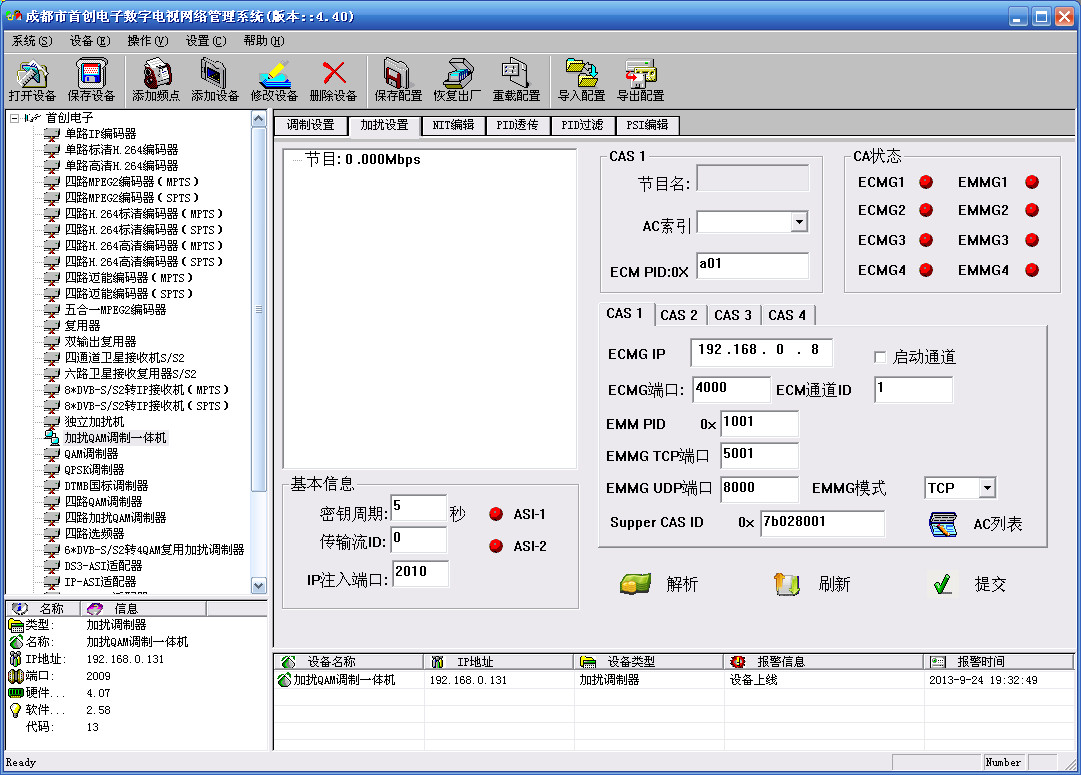The height and width of the screenshot is (775, 1081).
Task: Click the IP注入端口 field 2010
Action: pyautogui.click(x=421, y=573)
